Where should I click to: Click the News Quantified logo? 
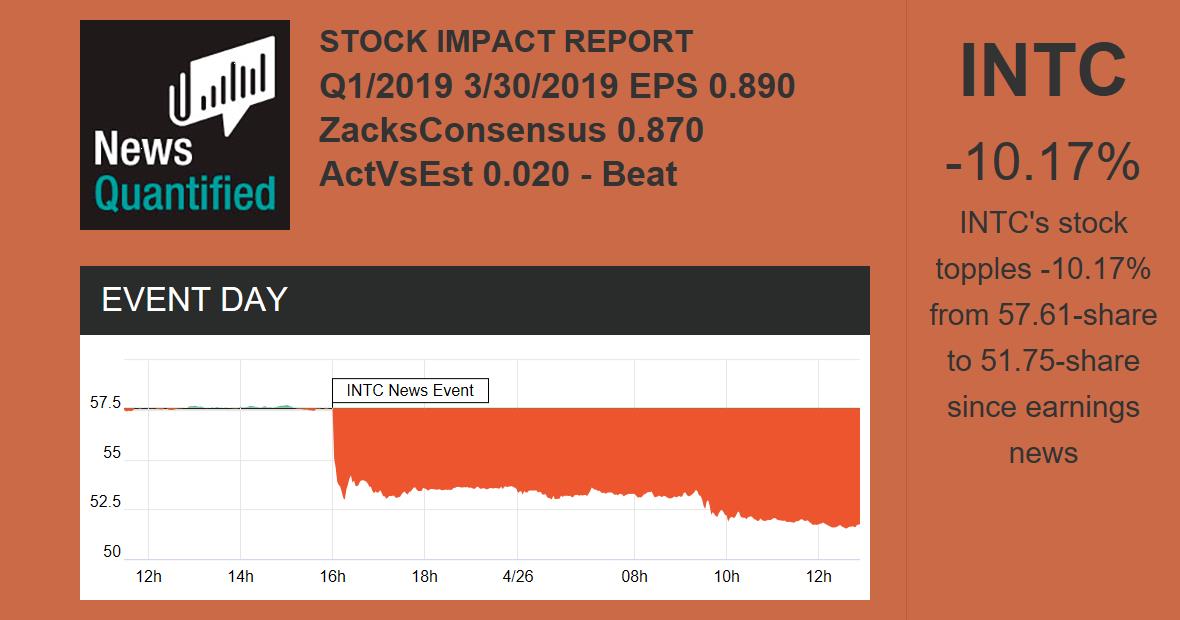[184, 125]
